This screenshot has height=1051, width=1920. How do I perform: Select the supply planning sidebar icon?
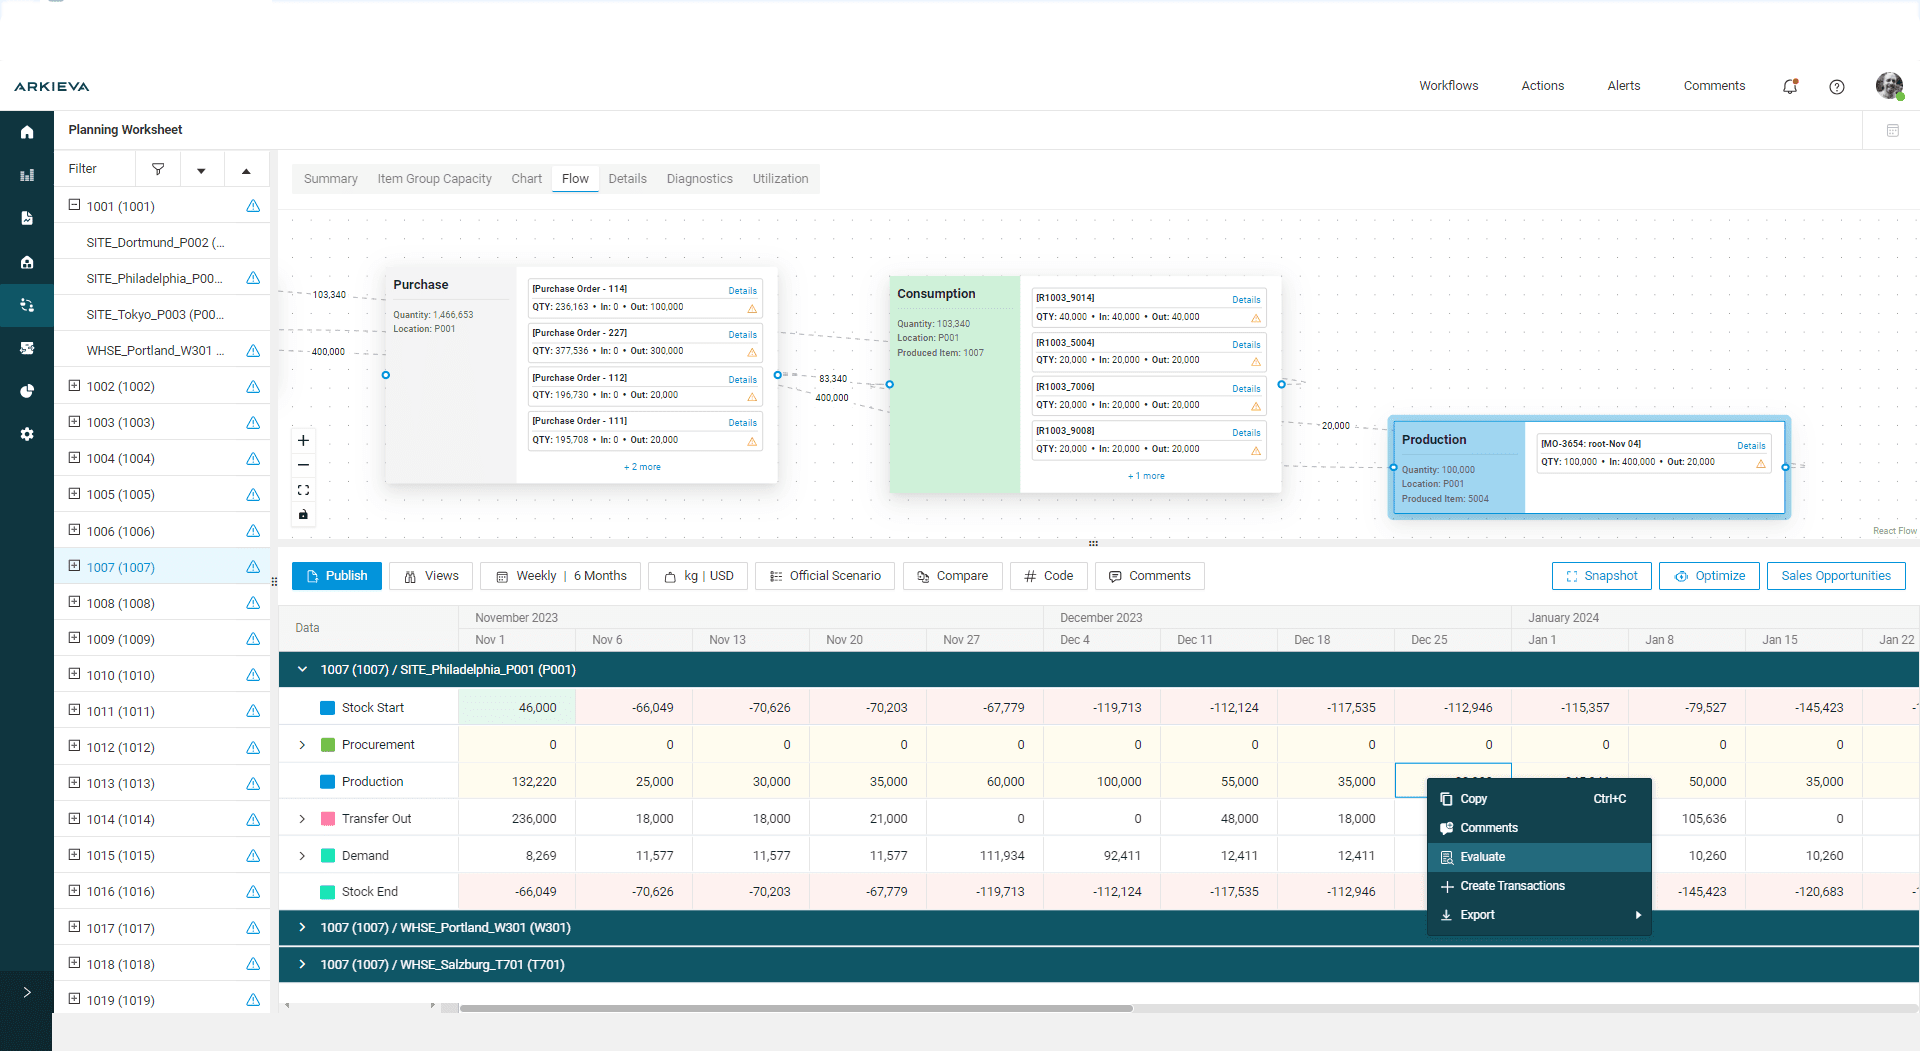pos(27,305)
